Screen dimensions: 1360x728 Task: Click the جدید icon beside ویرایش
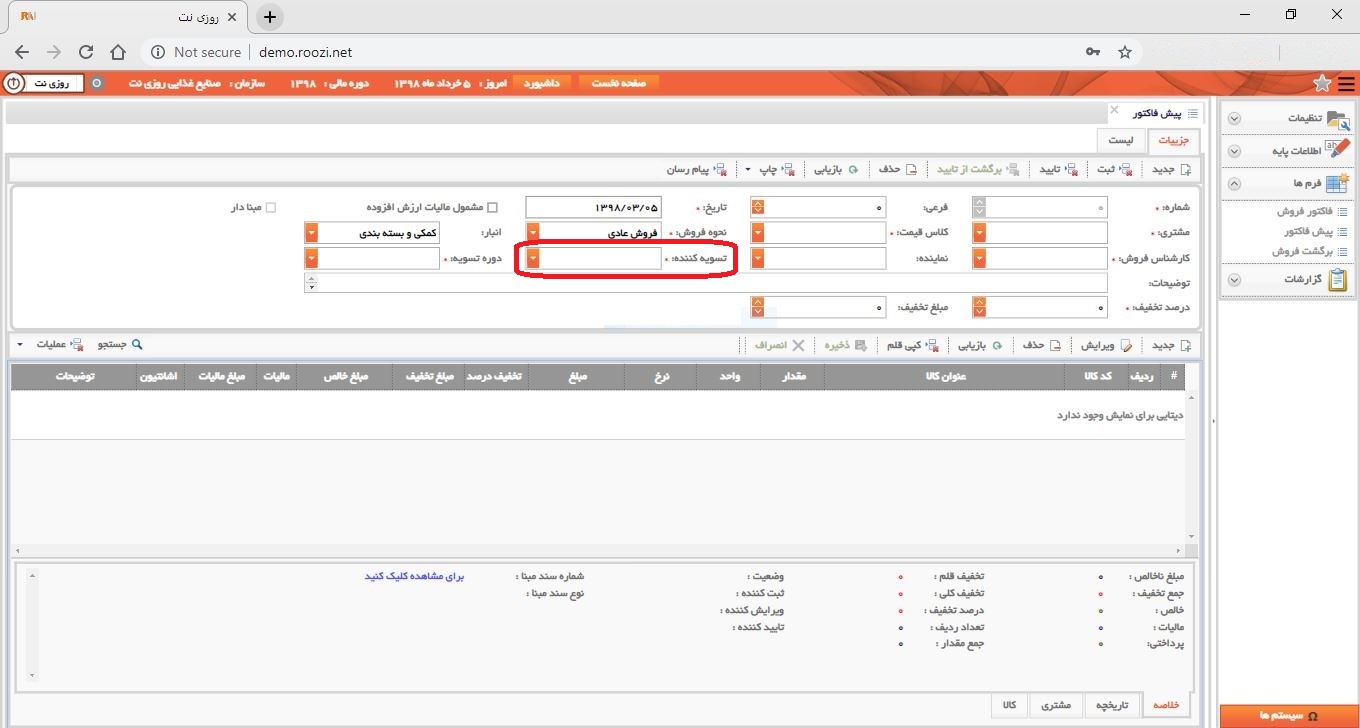coord(1186,345)
